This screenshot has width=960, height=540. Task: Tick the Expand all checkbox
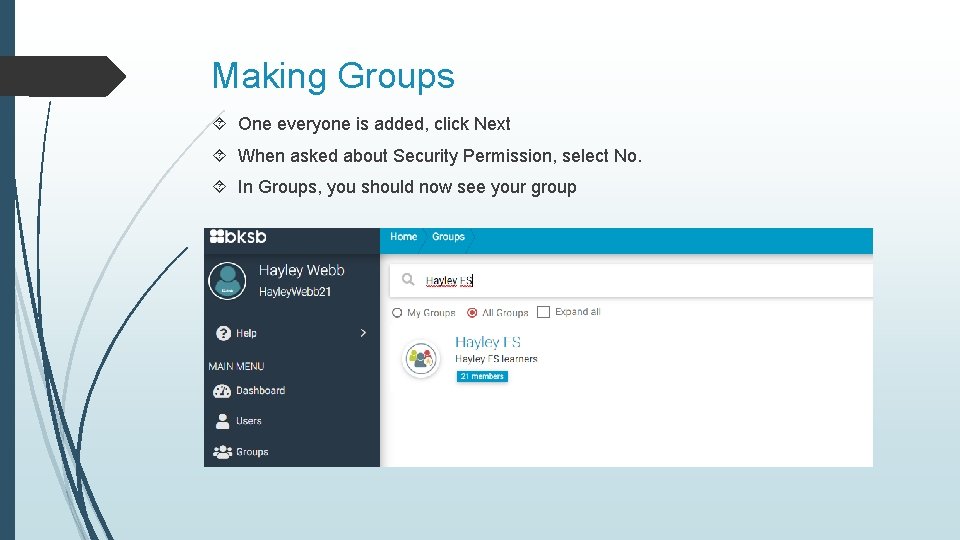[543, 312]
